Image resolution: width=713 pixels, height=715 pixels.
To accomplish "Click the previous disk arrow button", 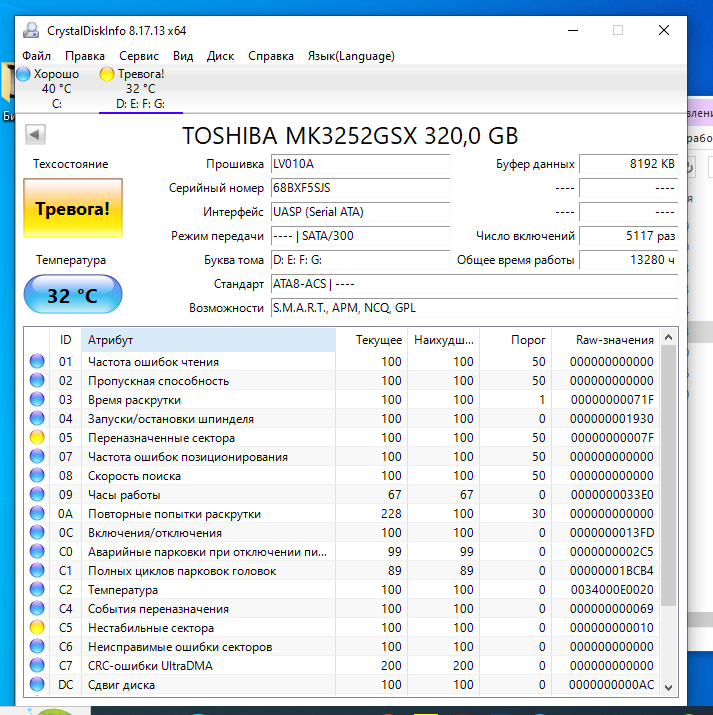I will pyautogui.click(x=35, y=134).
